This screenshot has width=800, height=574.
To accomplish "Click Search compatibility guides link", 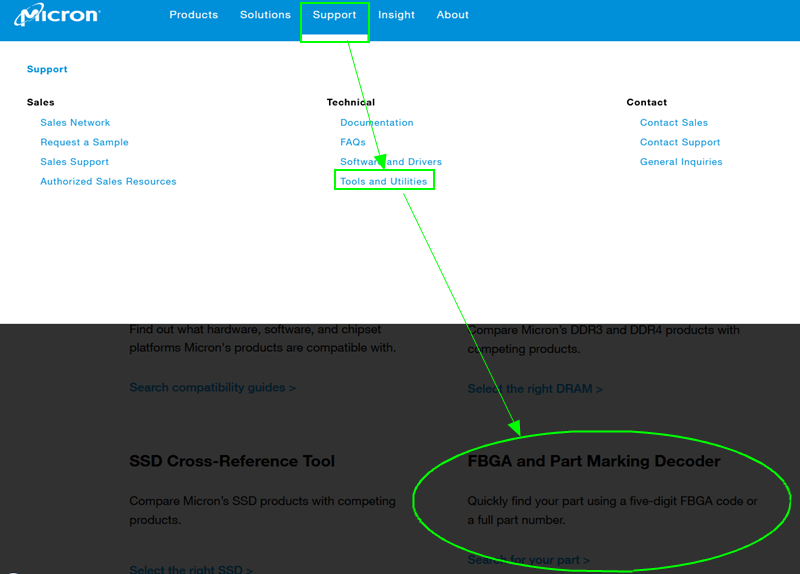I will [212, 387].
